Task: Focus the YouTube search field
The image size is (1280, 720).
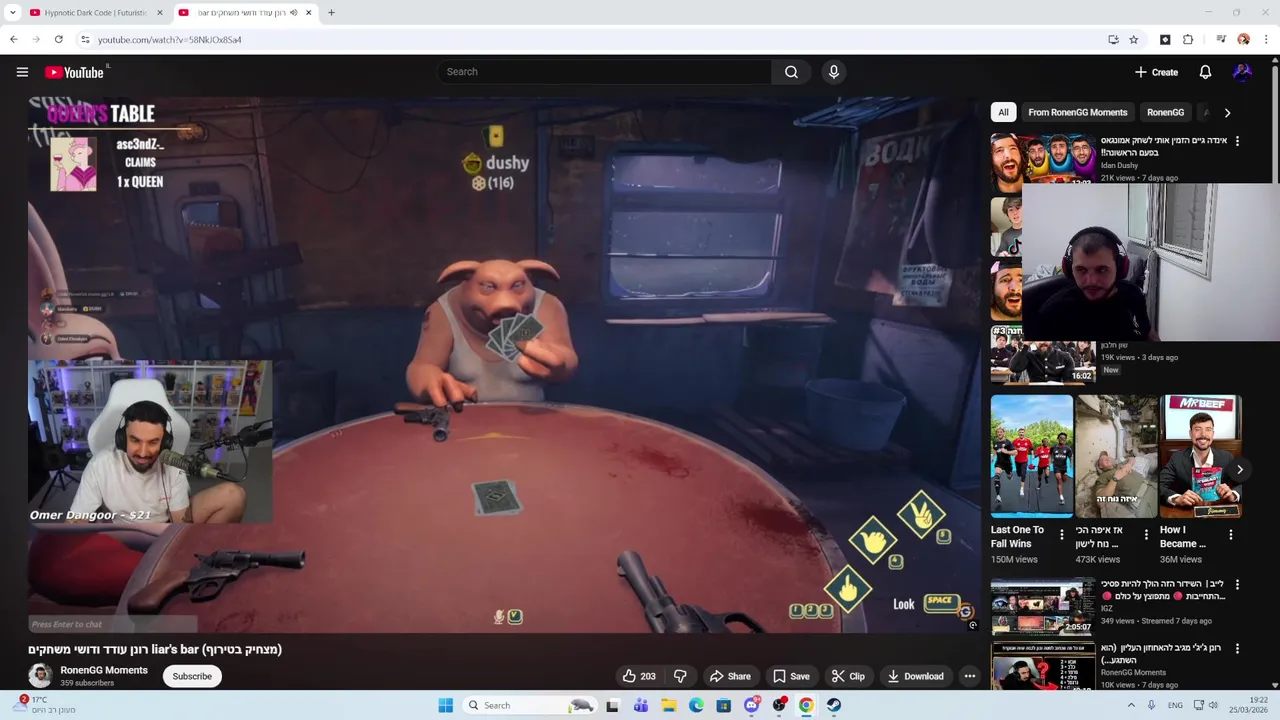Action: [604, 72]
